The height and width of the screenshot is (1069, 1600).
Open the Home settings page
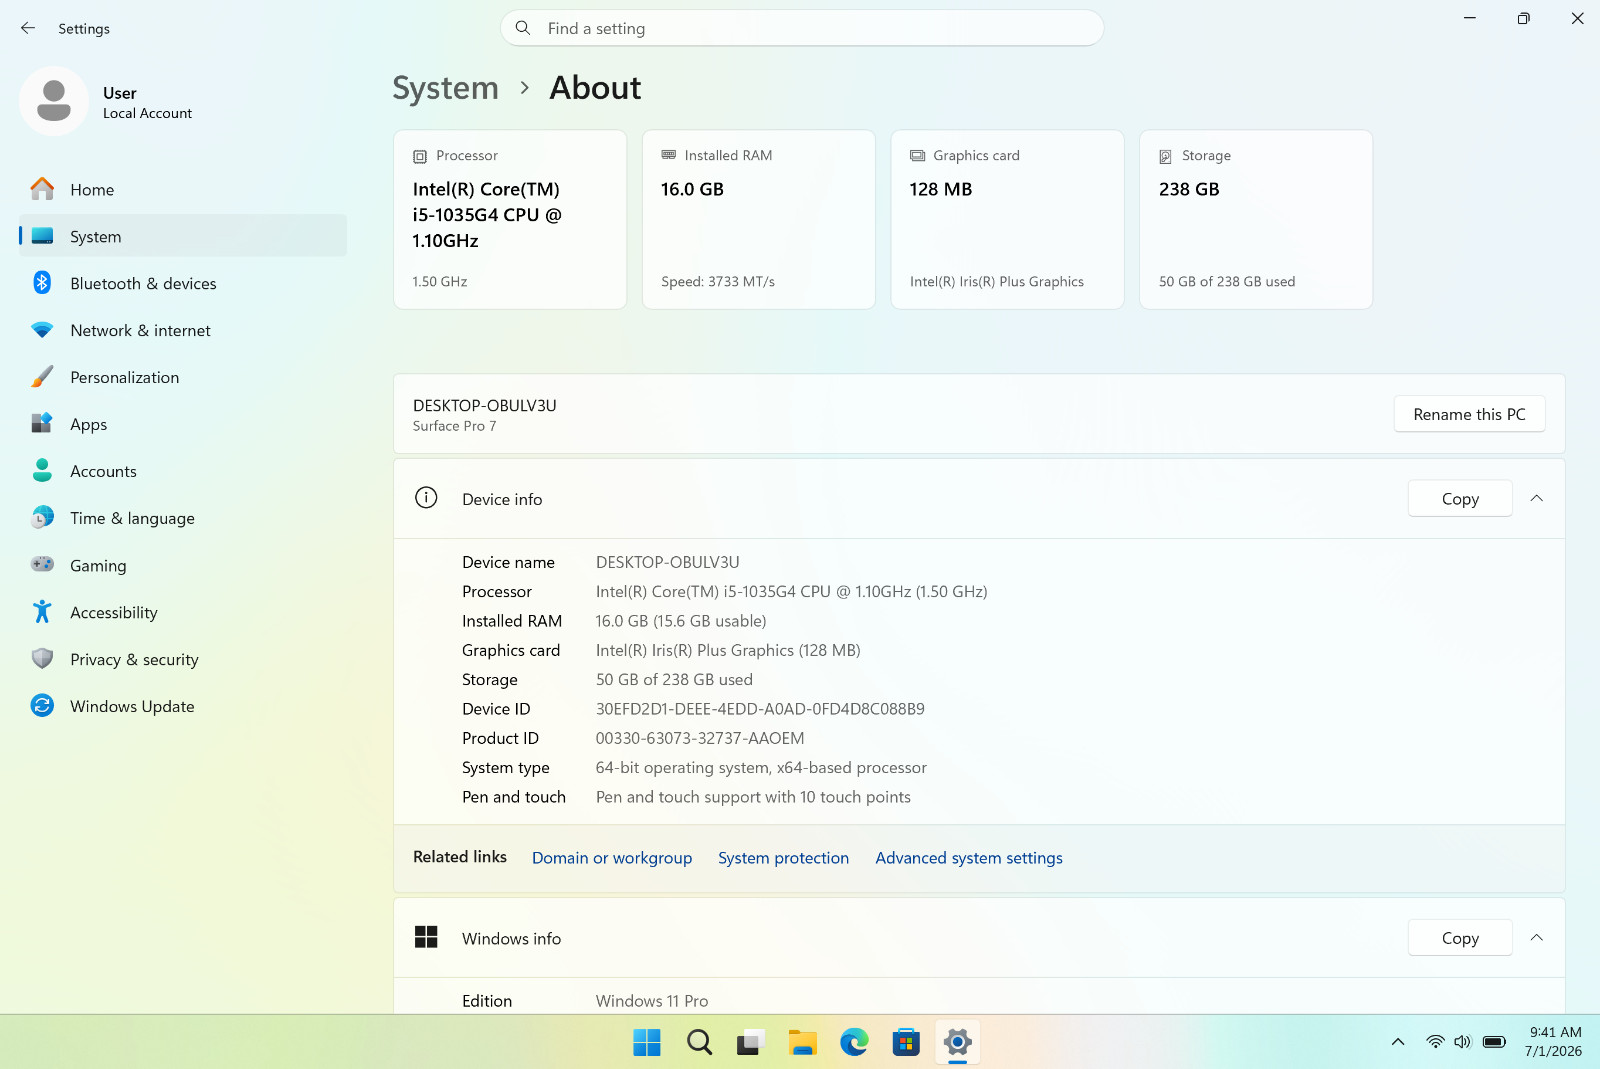click(183, 189)
